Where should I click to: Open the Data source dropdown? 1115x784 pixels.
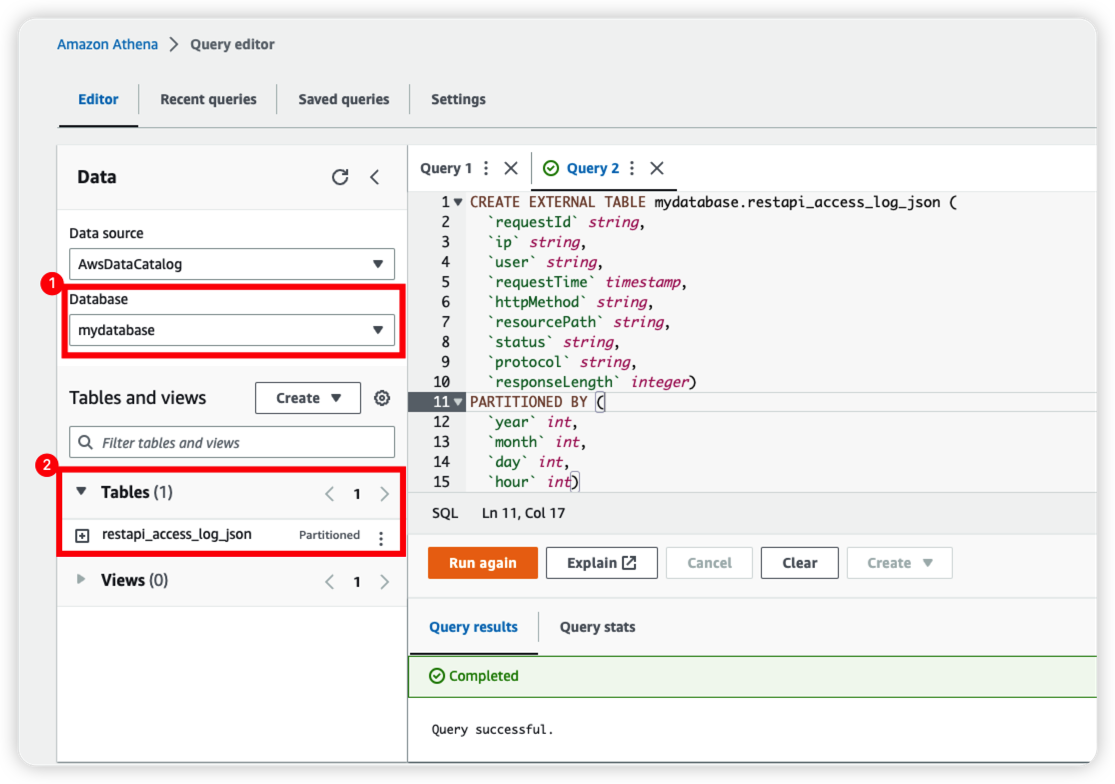pos(231,264)
